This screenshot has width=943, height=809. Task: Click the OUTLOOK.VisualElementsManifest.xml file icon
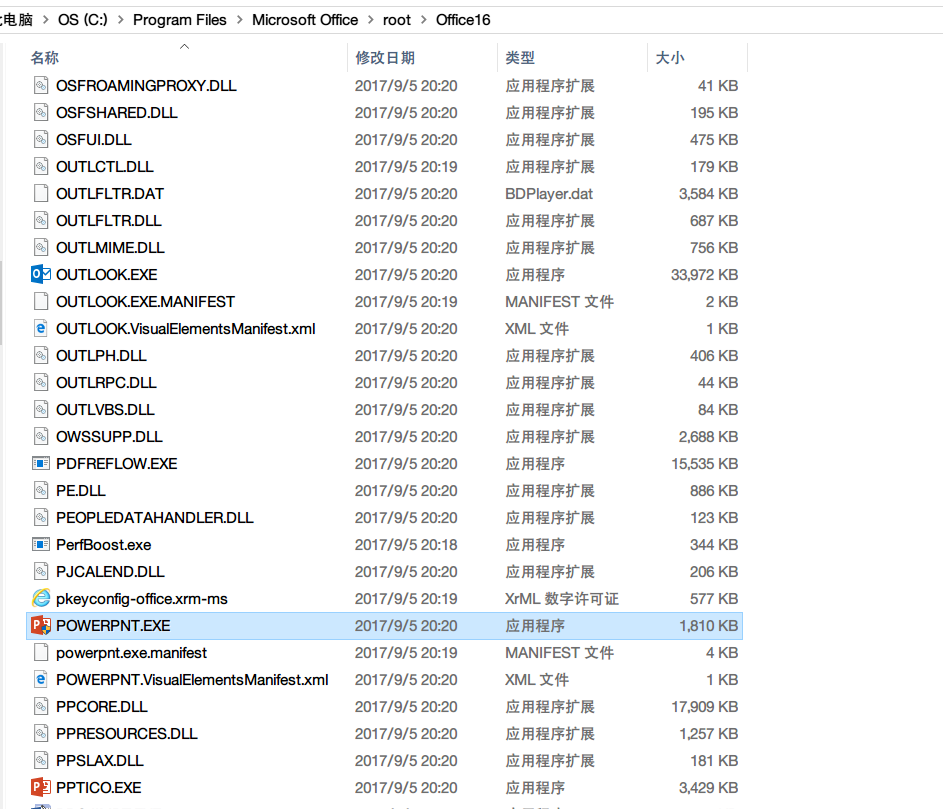[x=41, y=328]
